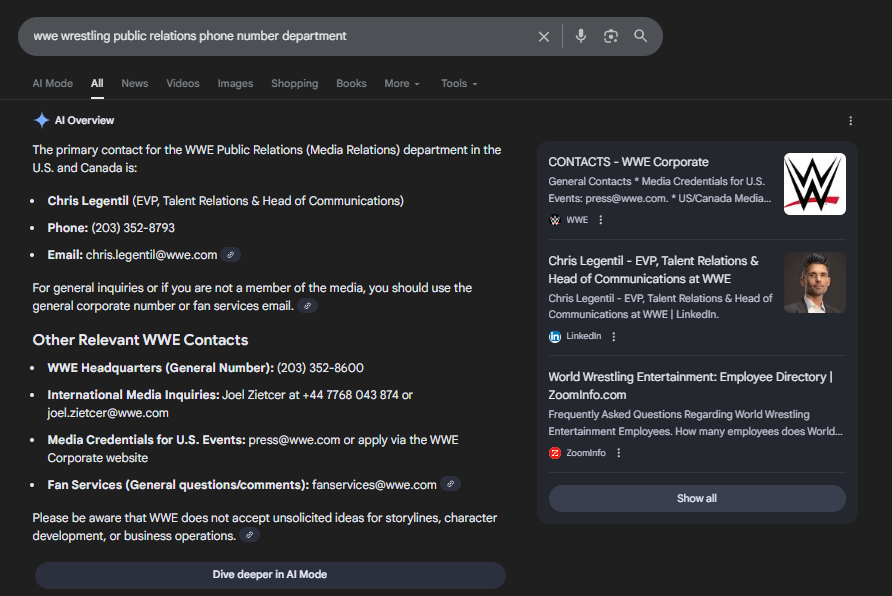892x596 pixels.
Task: Click the LinkedIn source name label
Action: [x=584, y=336]
